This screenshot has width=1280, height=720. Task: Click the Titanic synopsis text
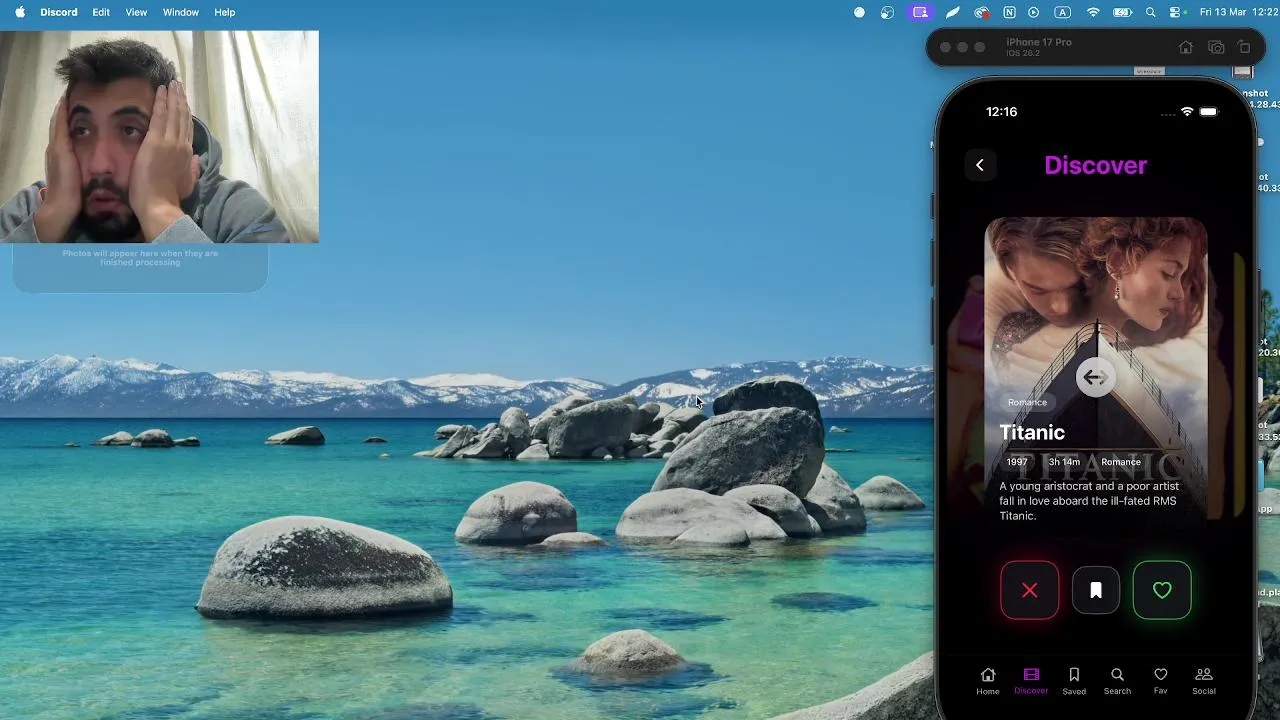point(1089,501)
